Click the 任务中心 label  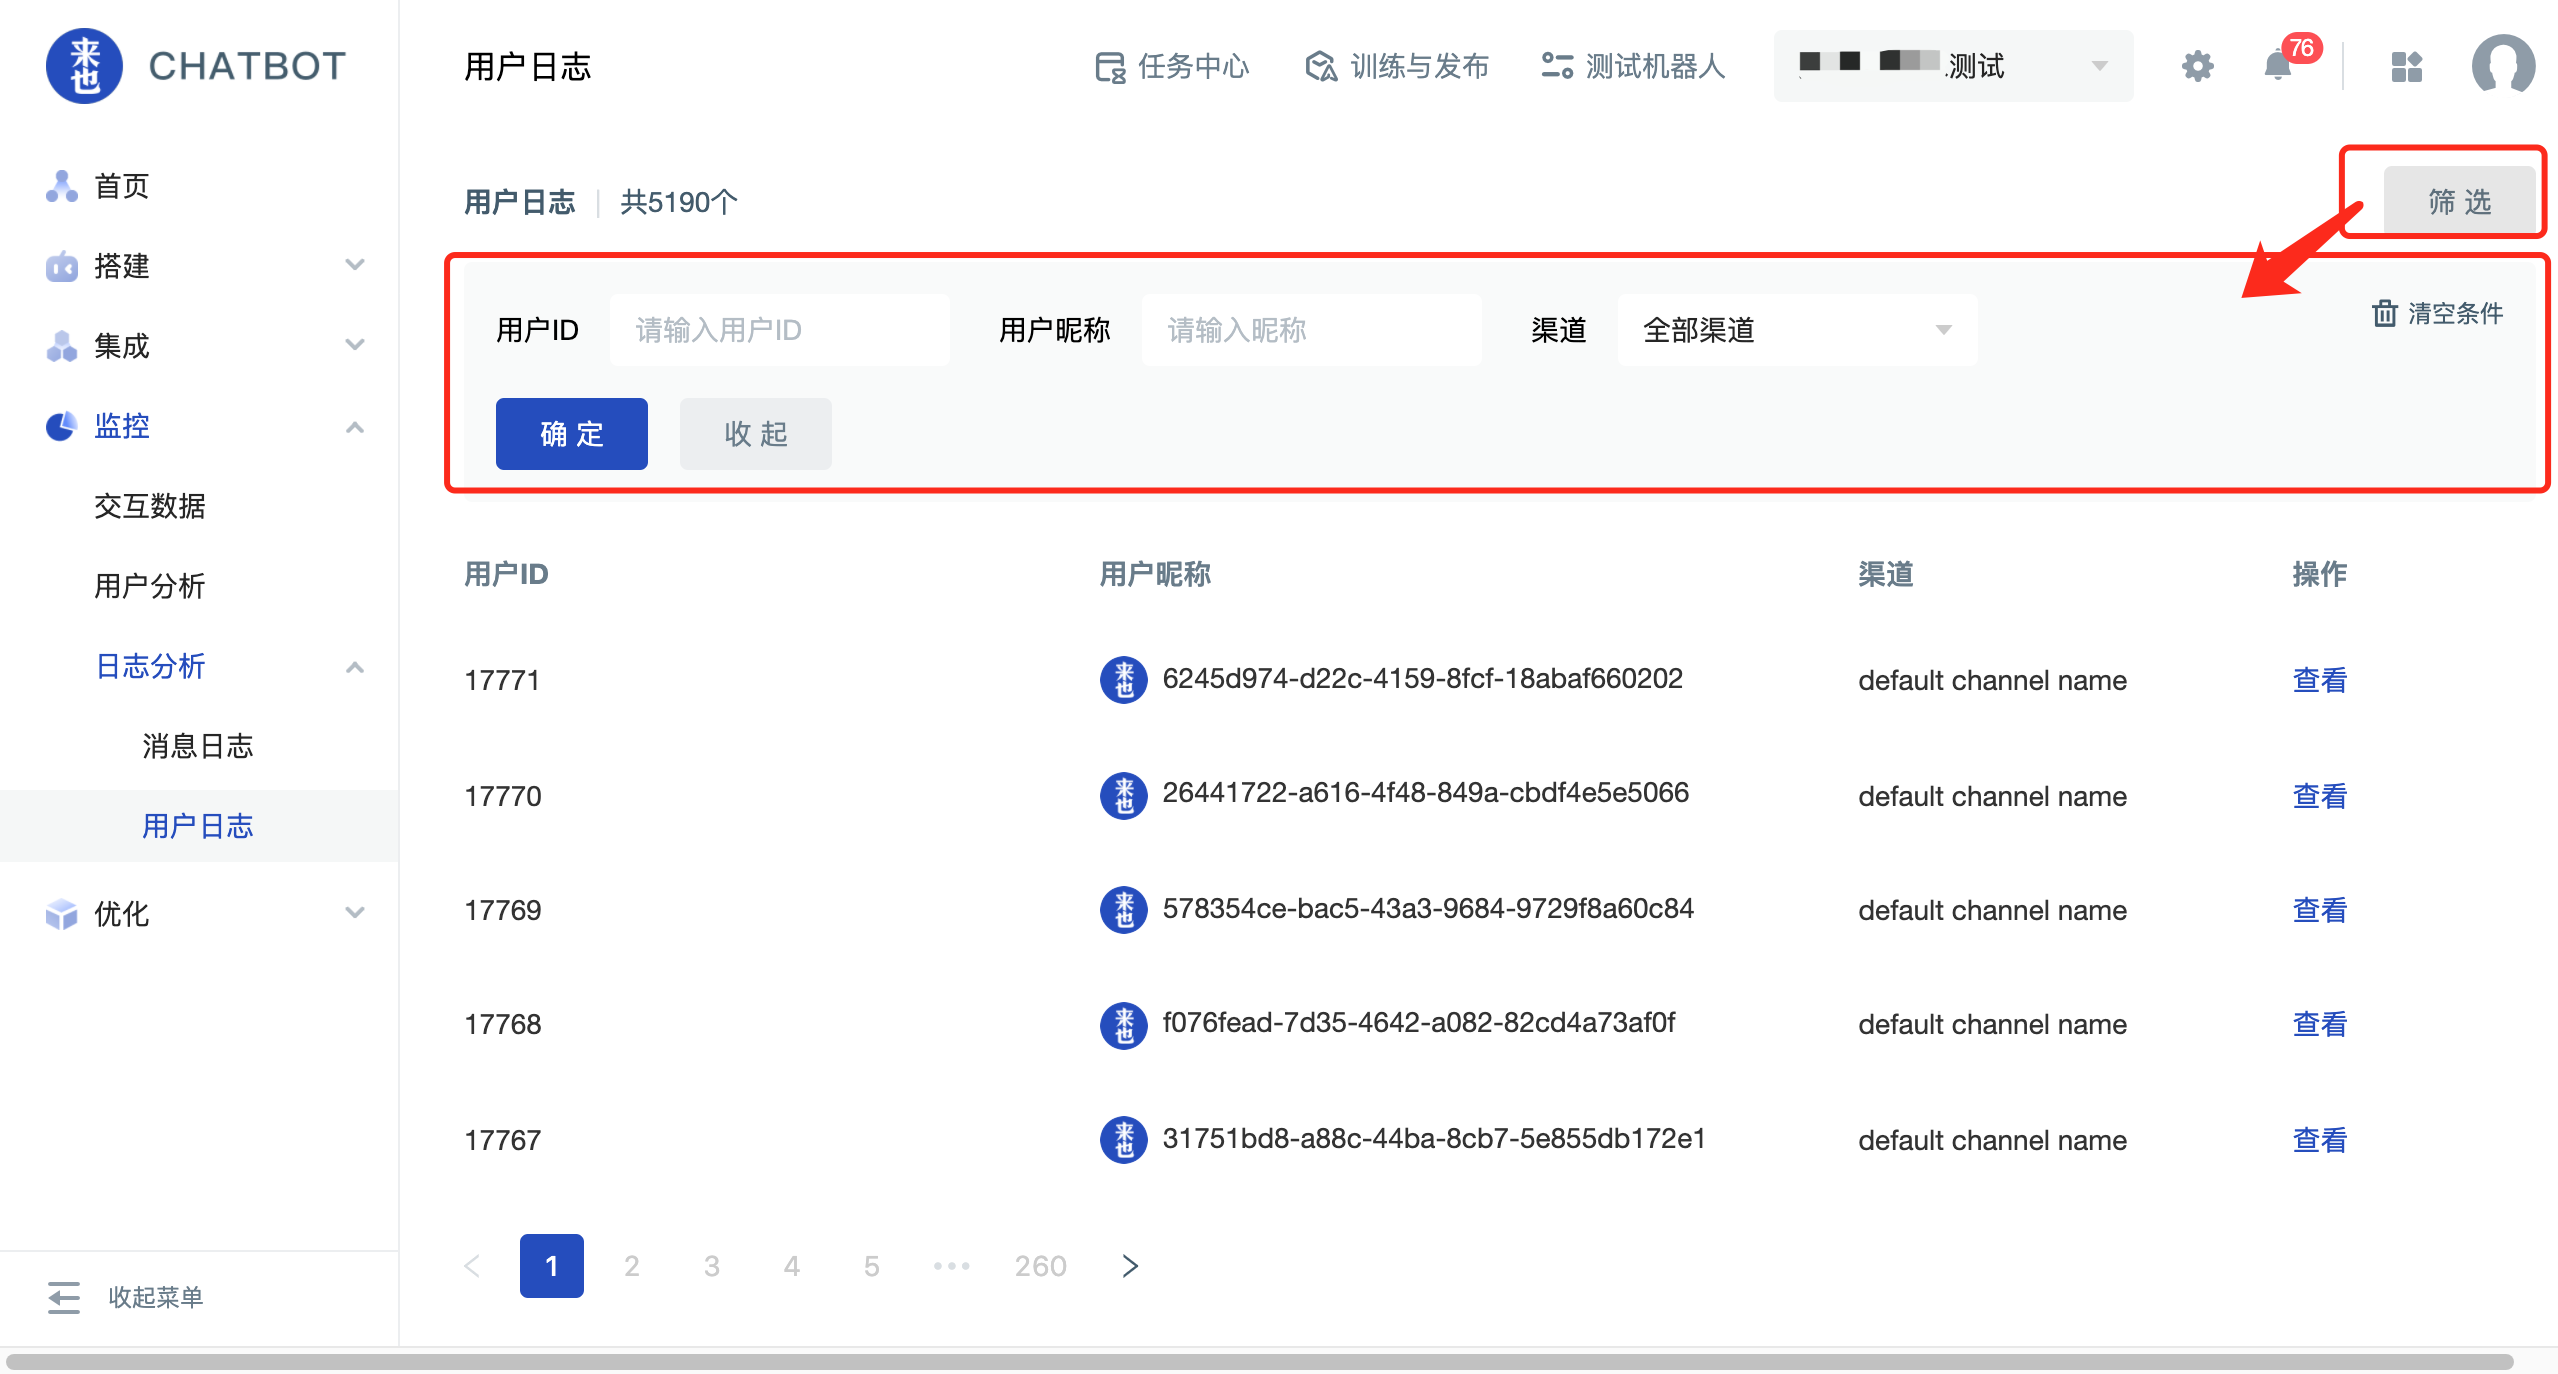tap(1194, 67)
